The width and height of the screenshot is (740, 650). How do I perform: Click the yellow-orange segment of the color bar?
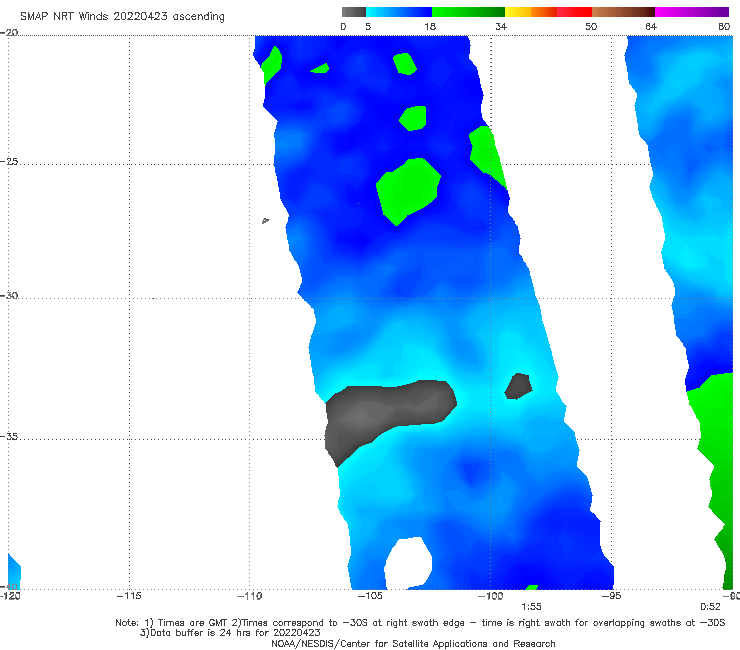coord(531,12)
